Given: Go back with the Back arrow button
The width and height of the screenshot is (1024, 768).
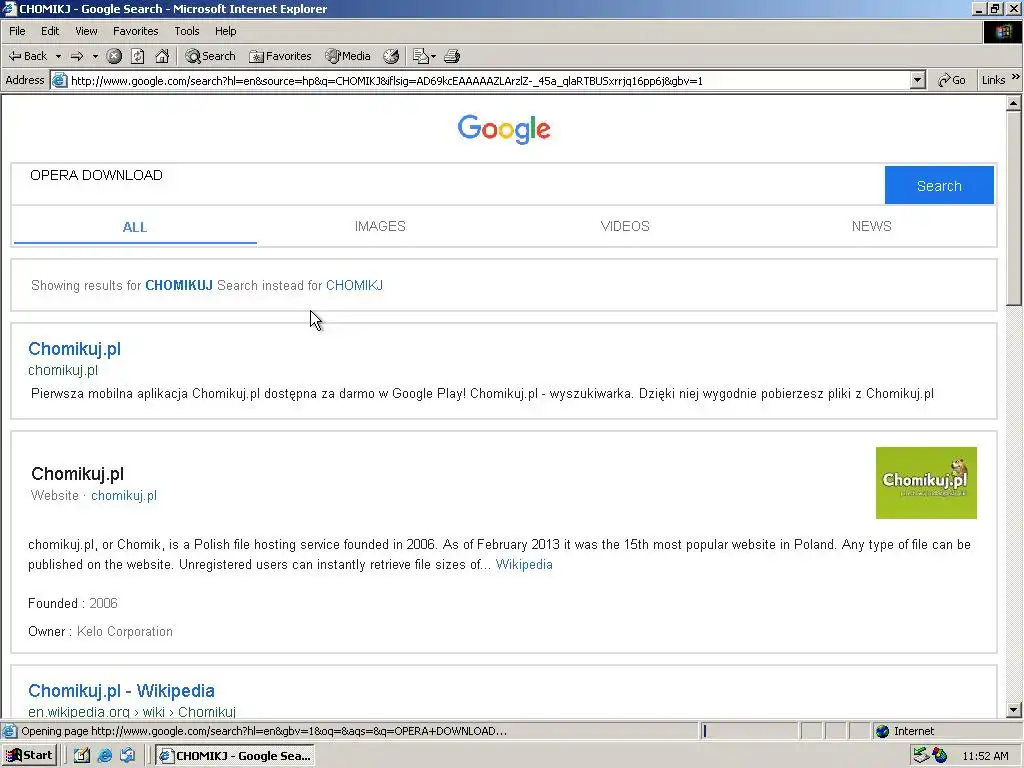Looking at the screenshot, I should [27, 56].
